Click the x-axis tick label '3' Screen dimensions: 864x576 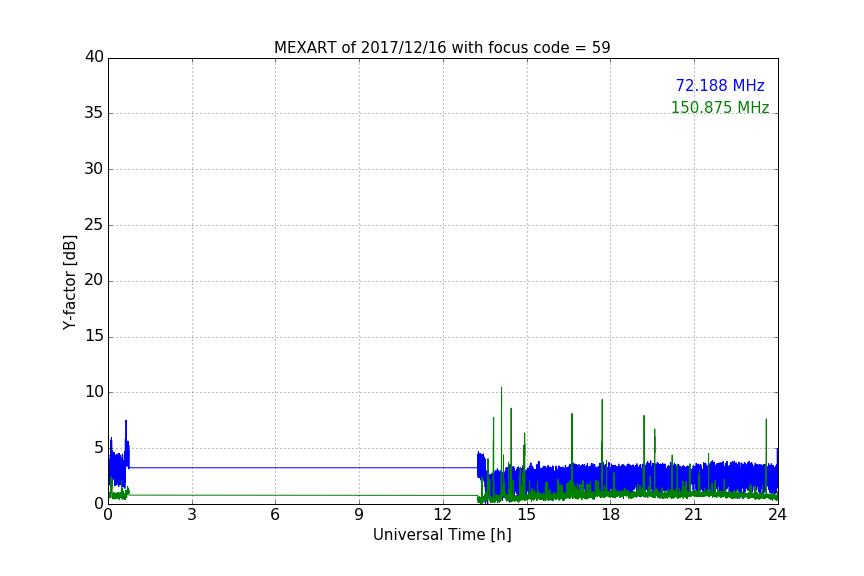[192, 515]
